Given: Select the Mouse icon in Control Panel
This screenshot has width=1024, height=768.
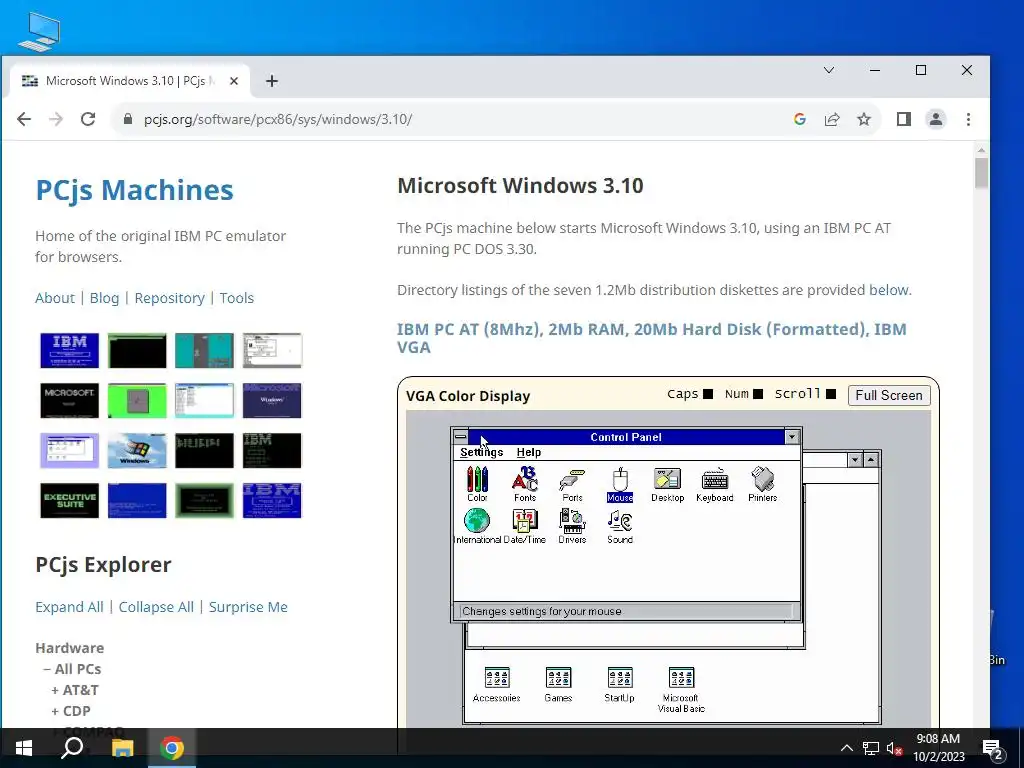Looking at the screenshot, I should point(620,484).
